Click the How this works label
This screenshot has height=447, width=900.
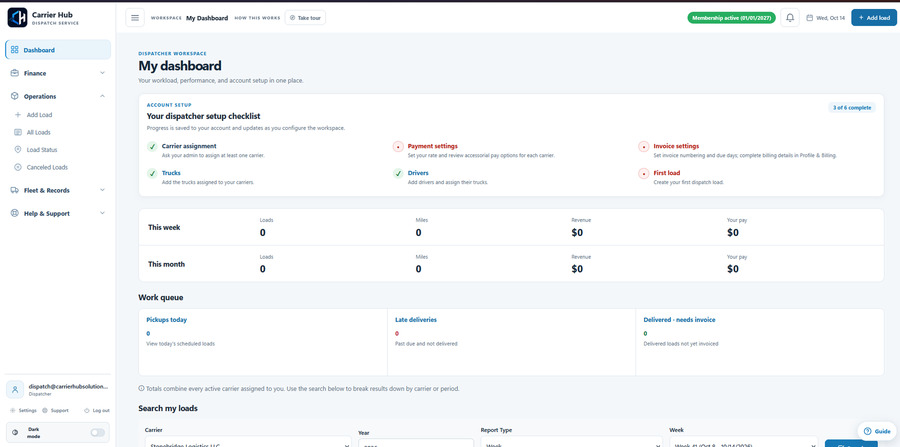(x=257, y=18)
